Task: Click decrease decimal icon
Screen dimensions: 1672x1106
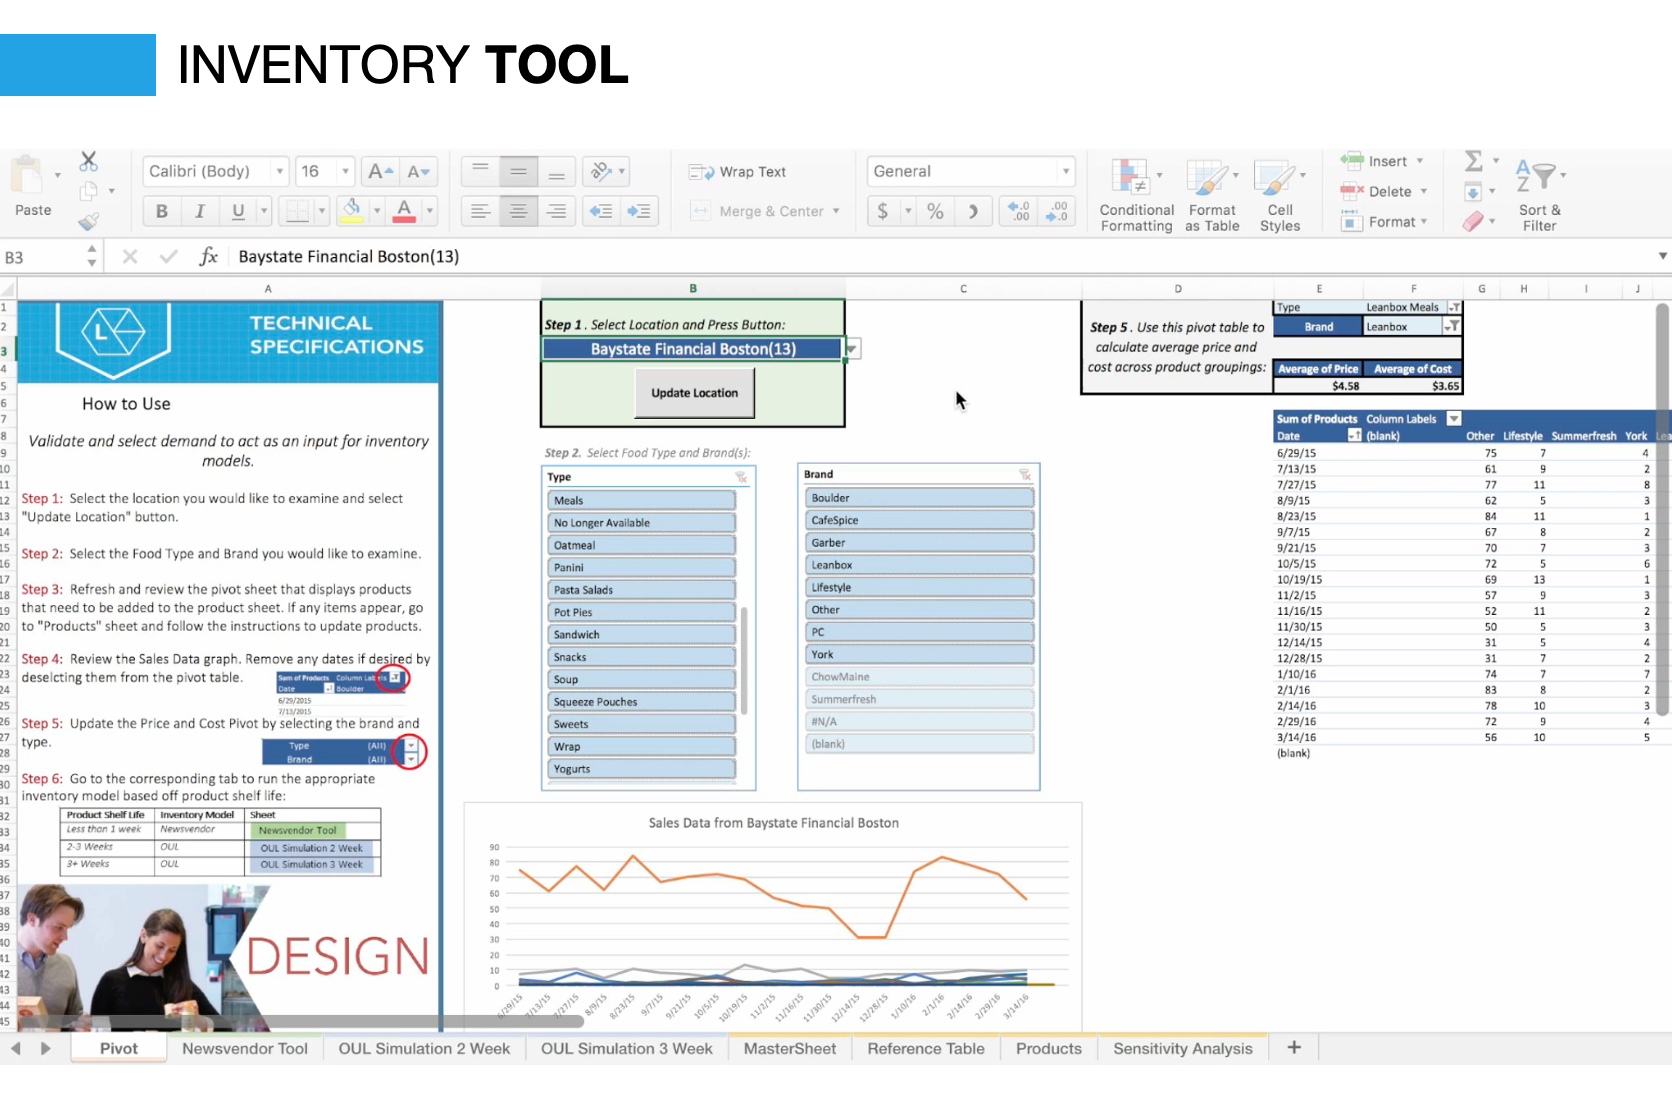Action: [x=1057, y=211]
